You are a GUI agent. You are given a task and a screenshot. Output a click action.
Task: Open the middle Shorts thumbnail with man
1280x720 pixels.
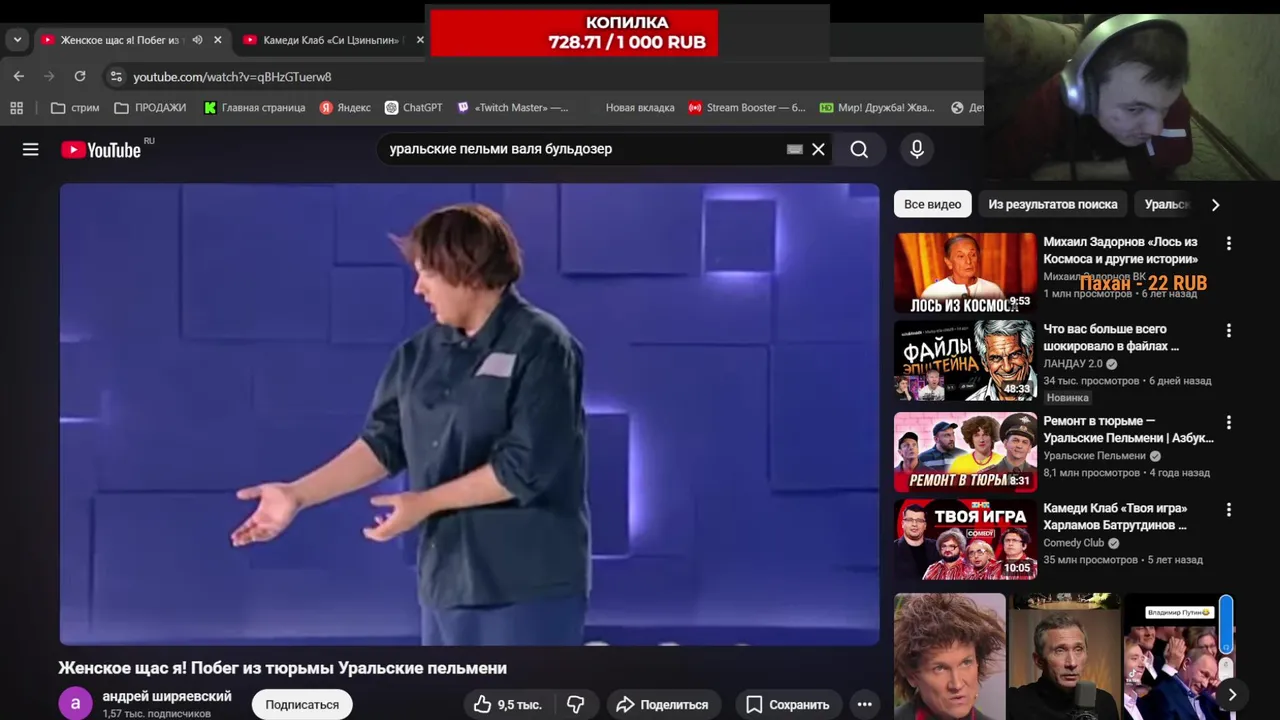(x=1064, y=656)
